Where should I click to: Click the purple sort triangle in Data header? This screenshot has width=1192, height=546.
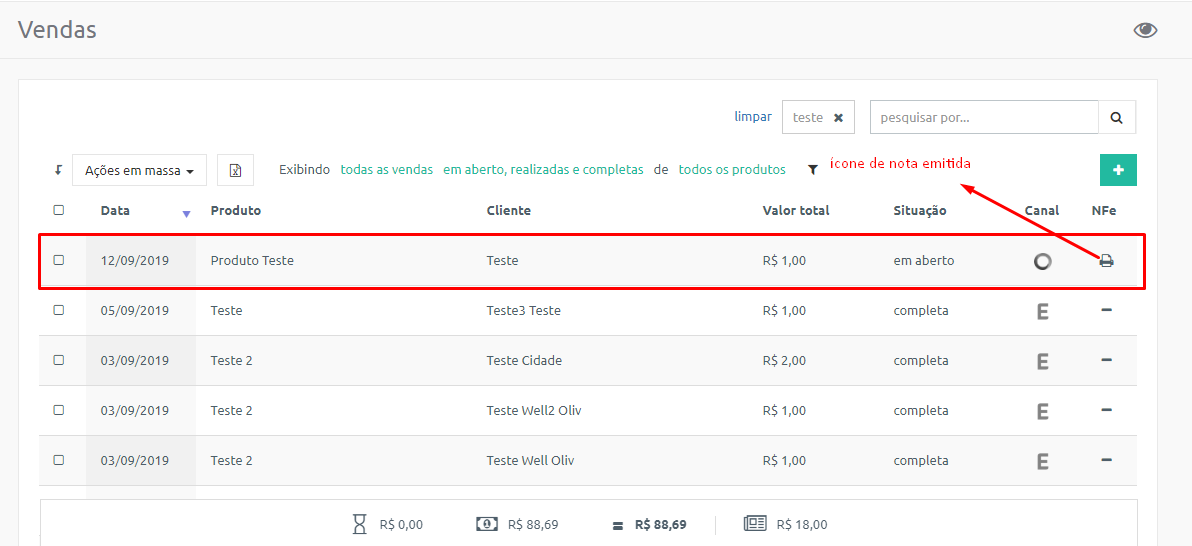186,214
